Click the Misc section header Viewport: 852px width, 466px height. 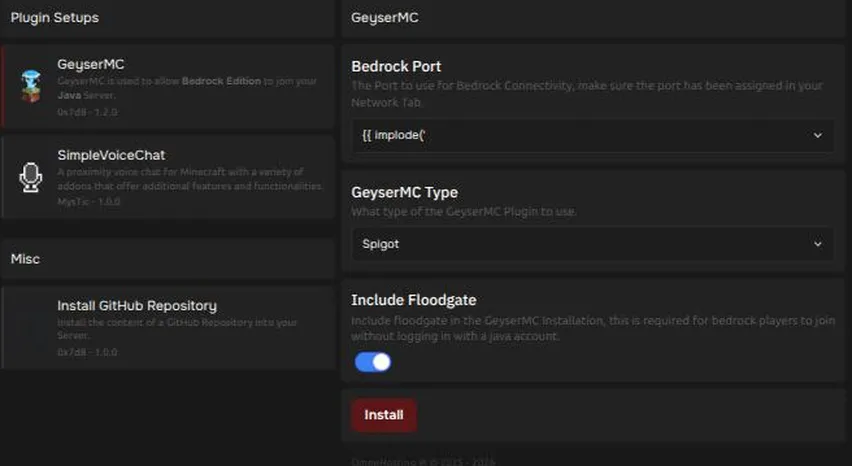coord(25,259)
